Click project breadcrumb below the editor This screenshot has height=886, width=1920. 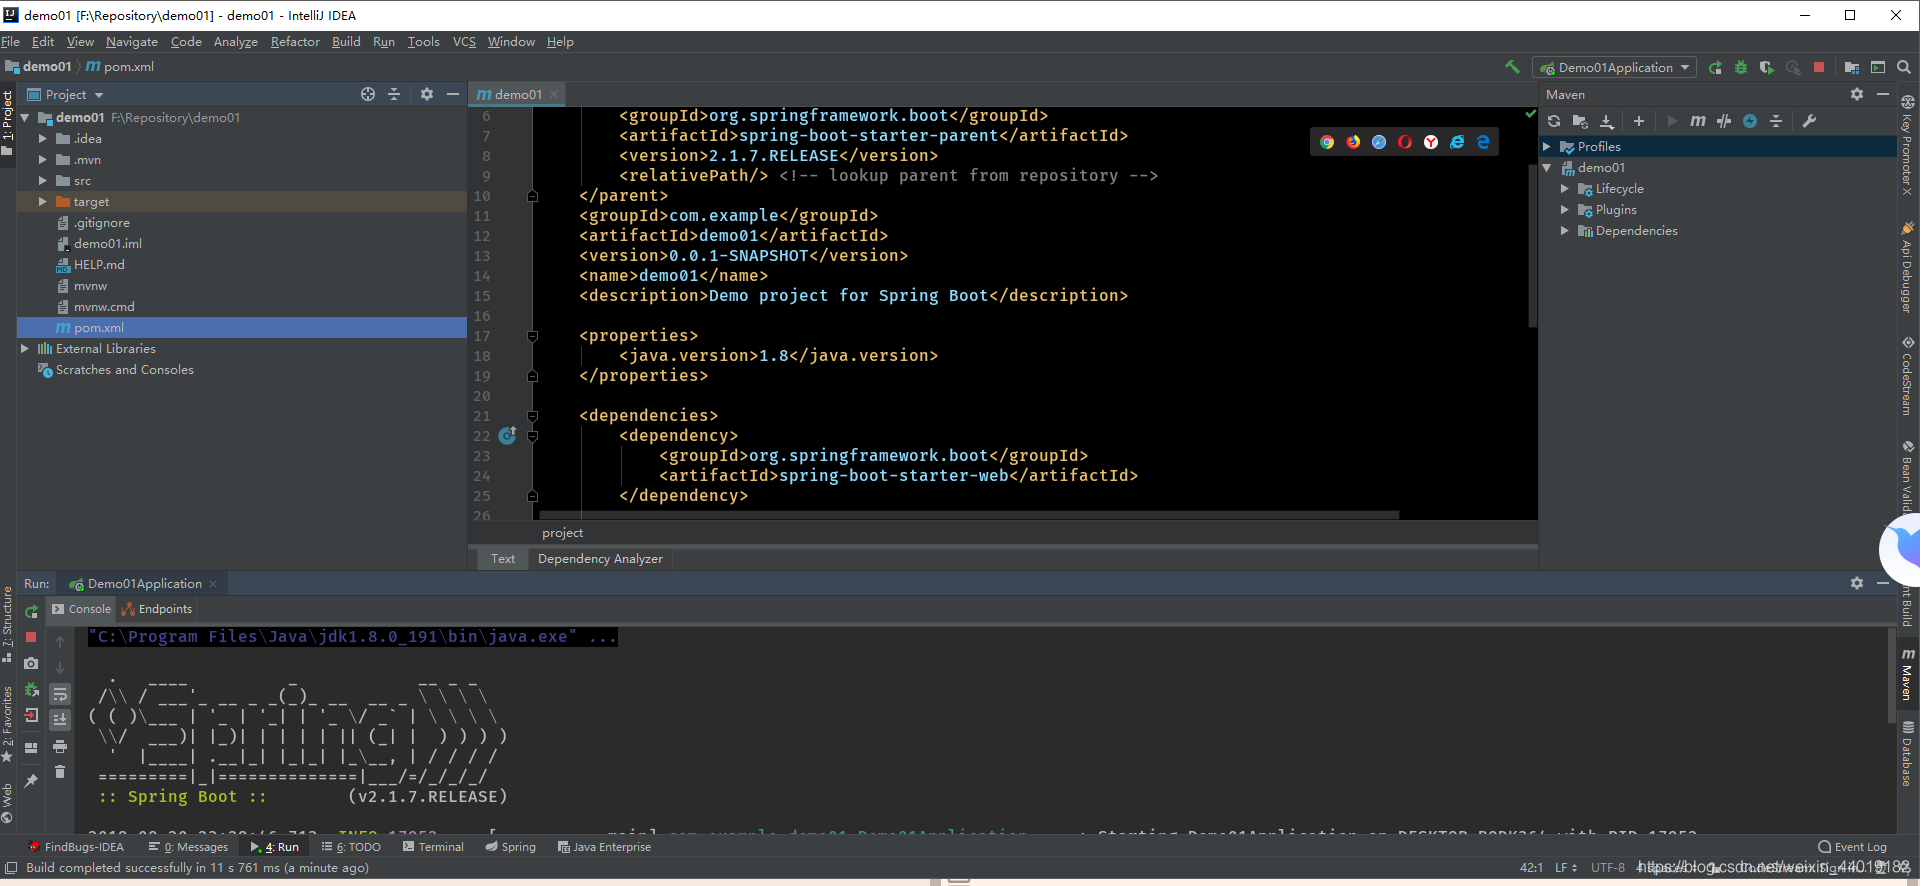pyautogui.click(x=562, y=533)
